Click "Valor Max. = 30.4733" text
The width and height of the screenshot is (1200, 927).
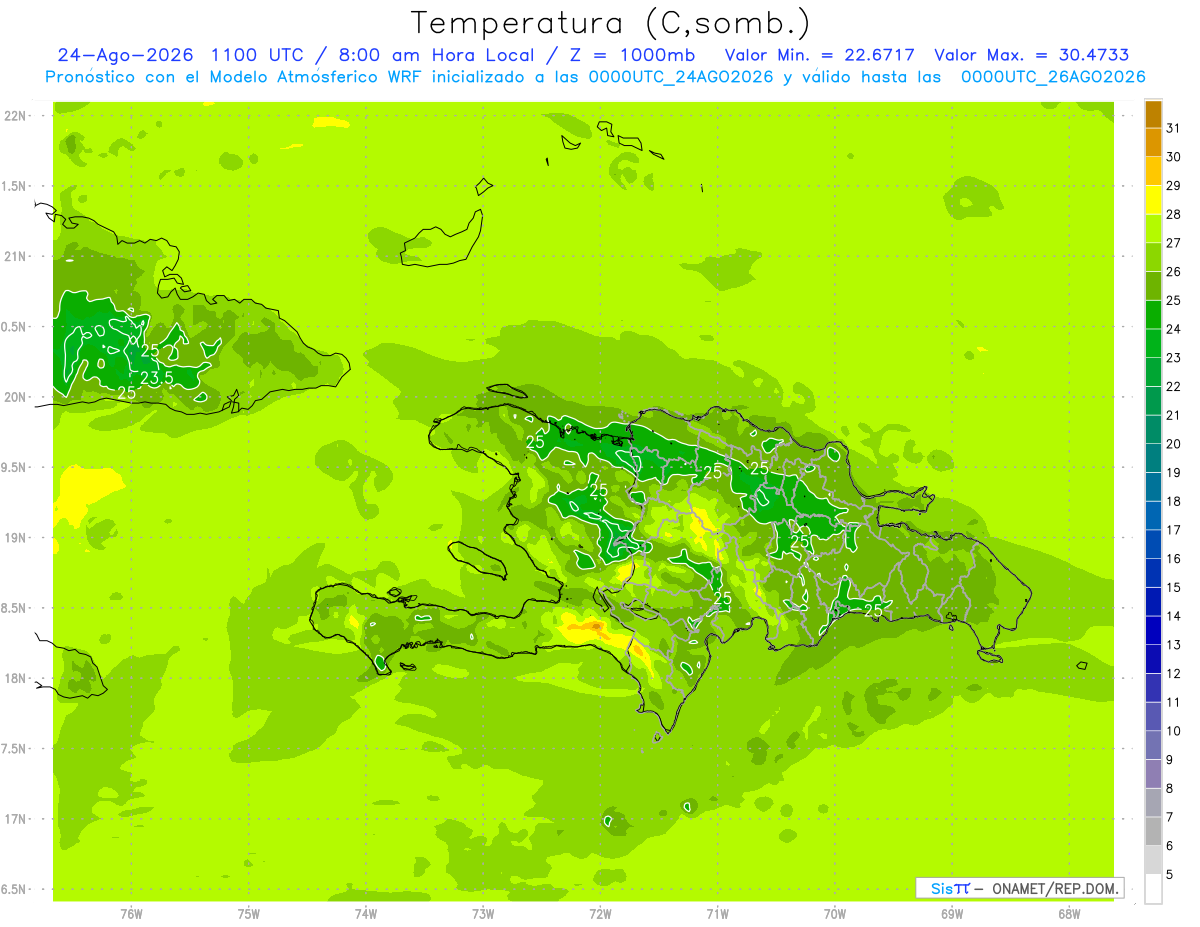pos(1032,55)
